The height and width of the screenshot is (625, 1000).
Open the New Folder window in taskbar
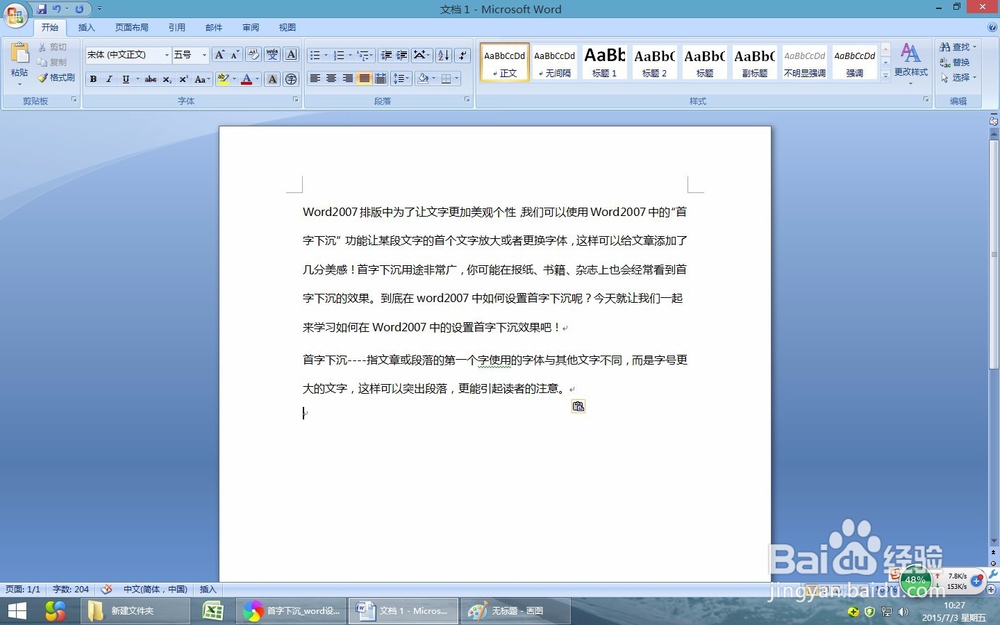pyautogui.click(x=135, y=611)
